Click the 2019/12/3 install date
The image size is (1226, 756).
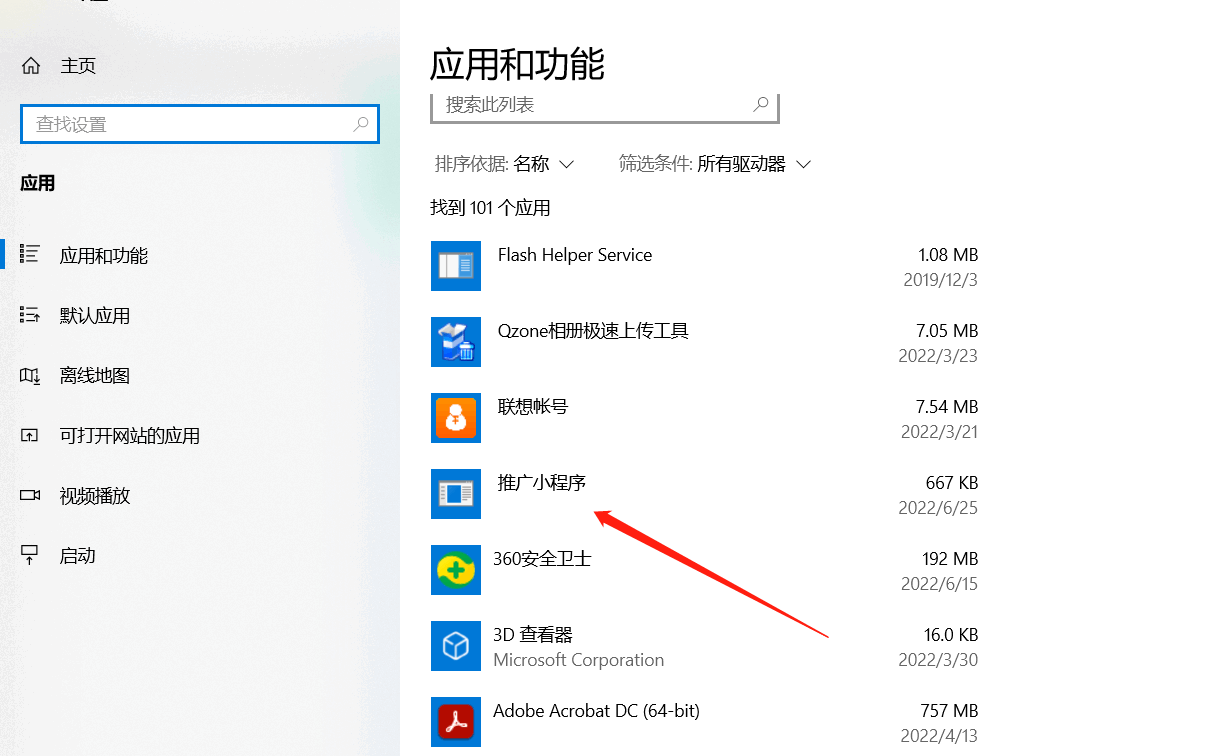[941, 280]
